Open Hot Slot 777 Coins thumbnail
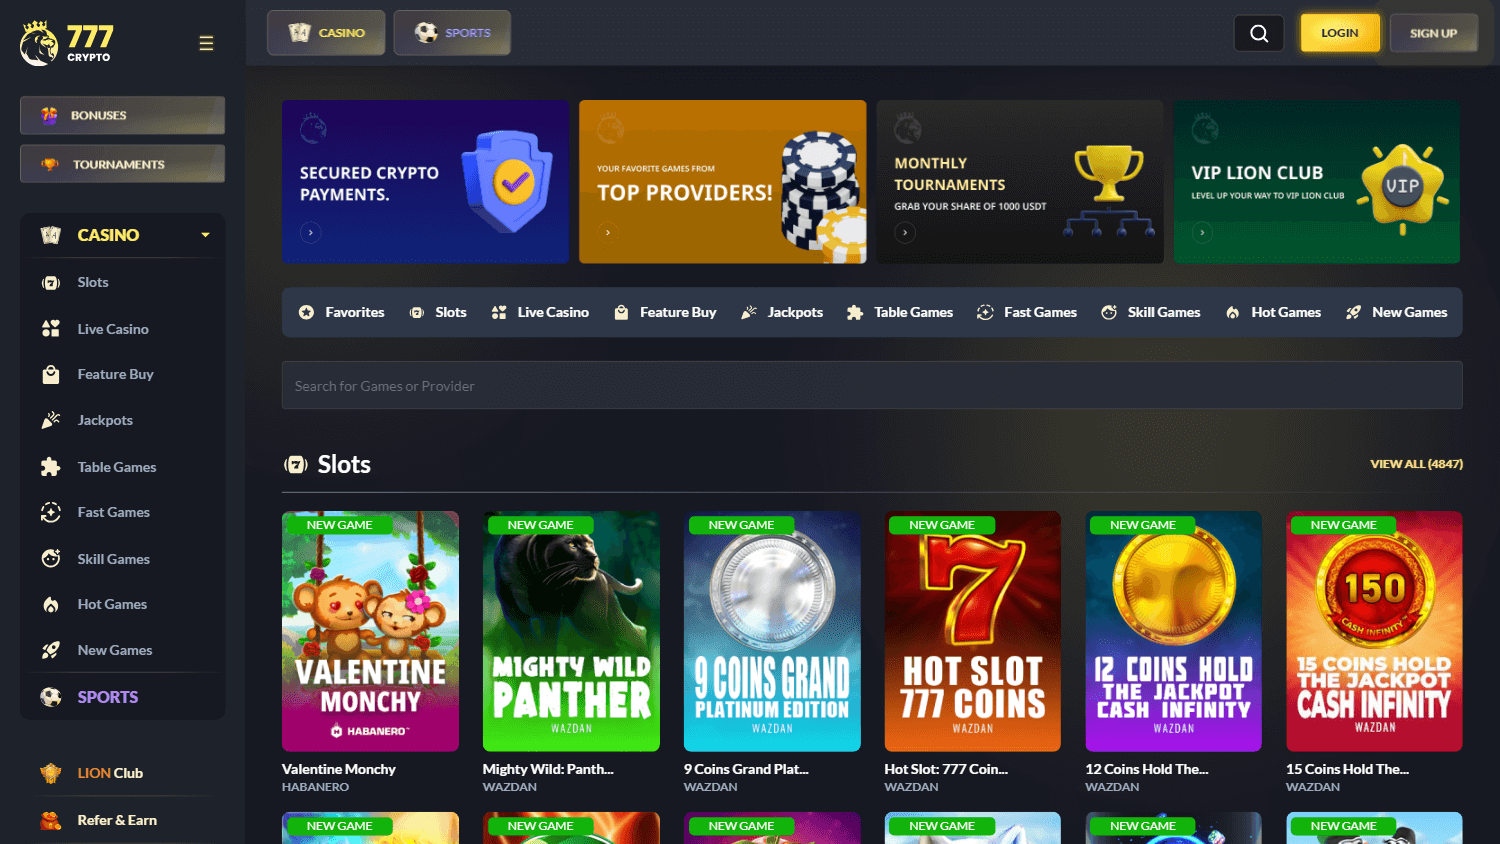Screen dimensions: 1500x844 (x=973, y=631)
